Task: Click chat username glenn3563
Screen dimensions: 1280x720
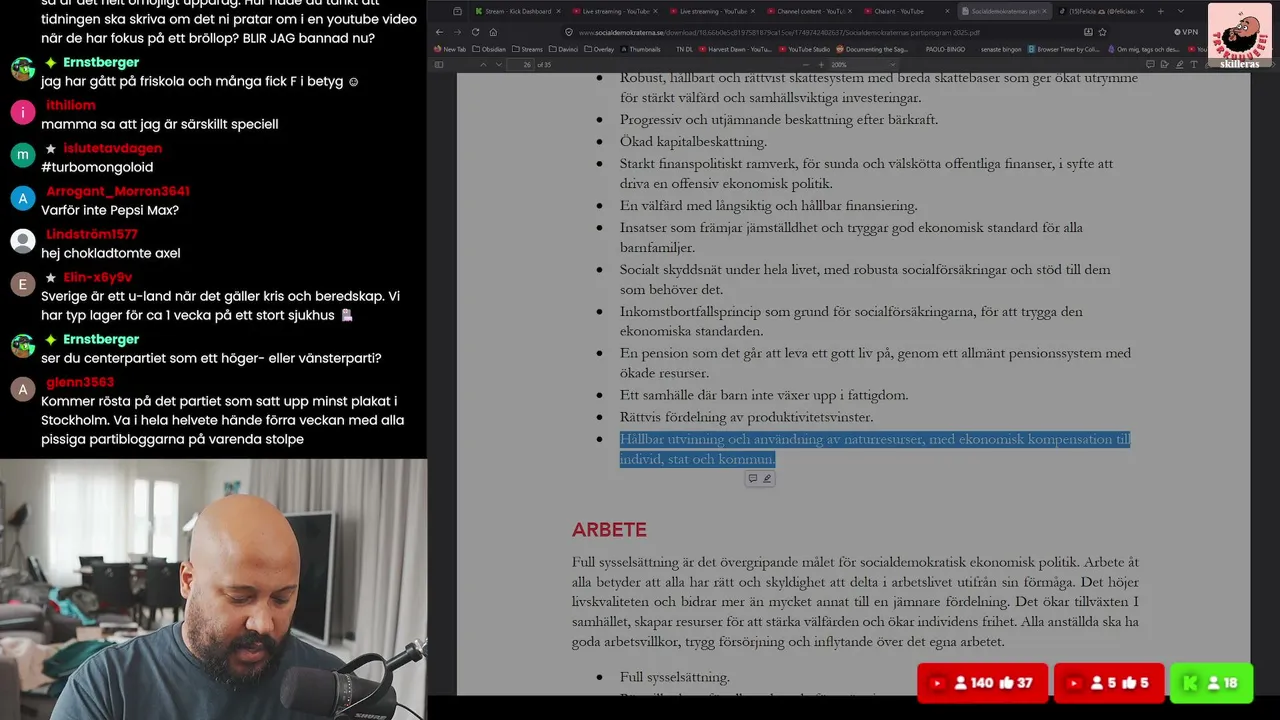Action: [80, 382]
